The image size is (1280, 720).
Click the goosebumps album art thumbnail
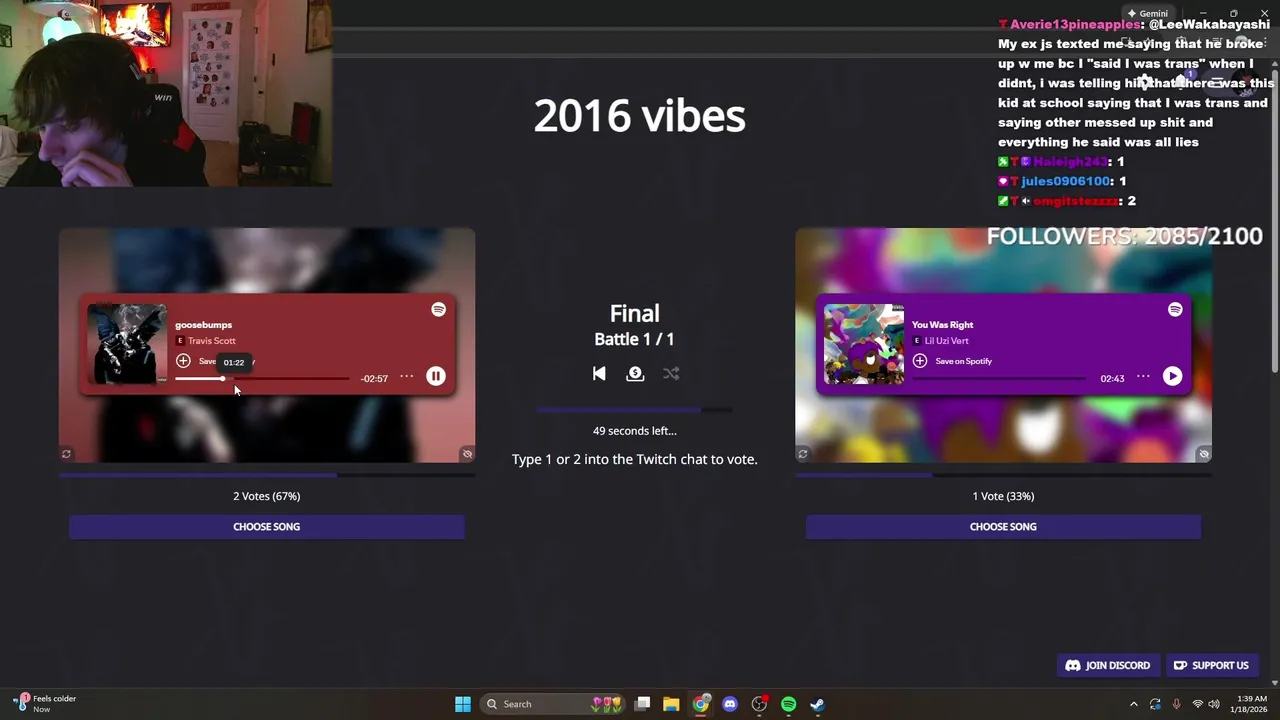[127, 344]
